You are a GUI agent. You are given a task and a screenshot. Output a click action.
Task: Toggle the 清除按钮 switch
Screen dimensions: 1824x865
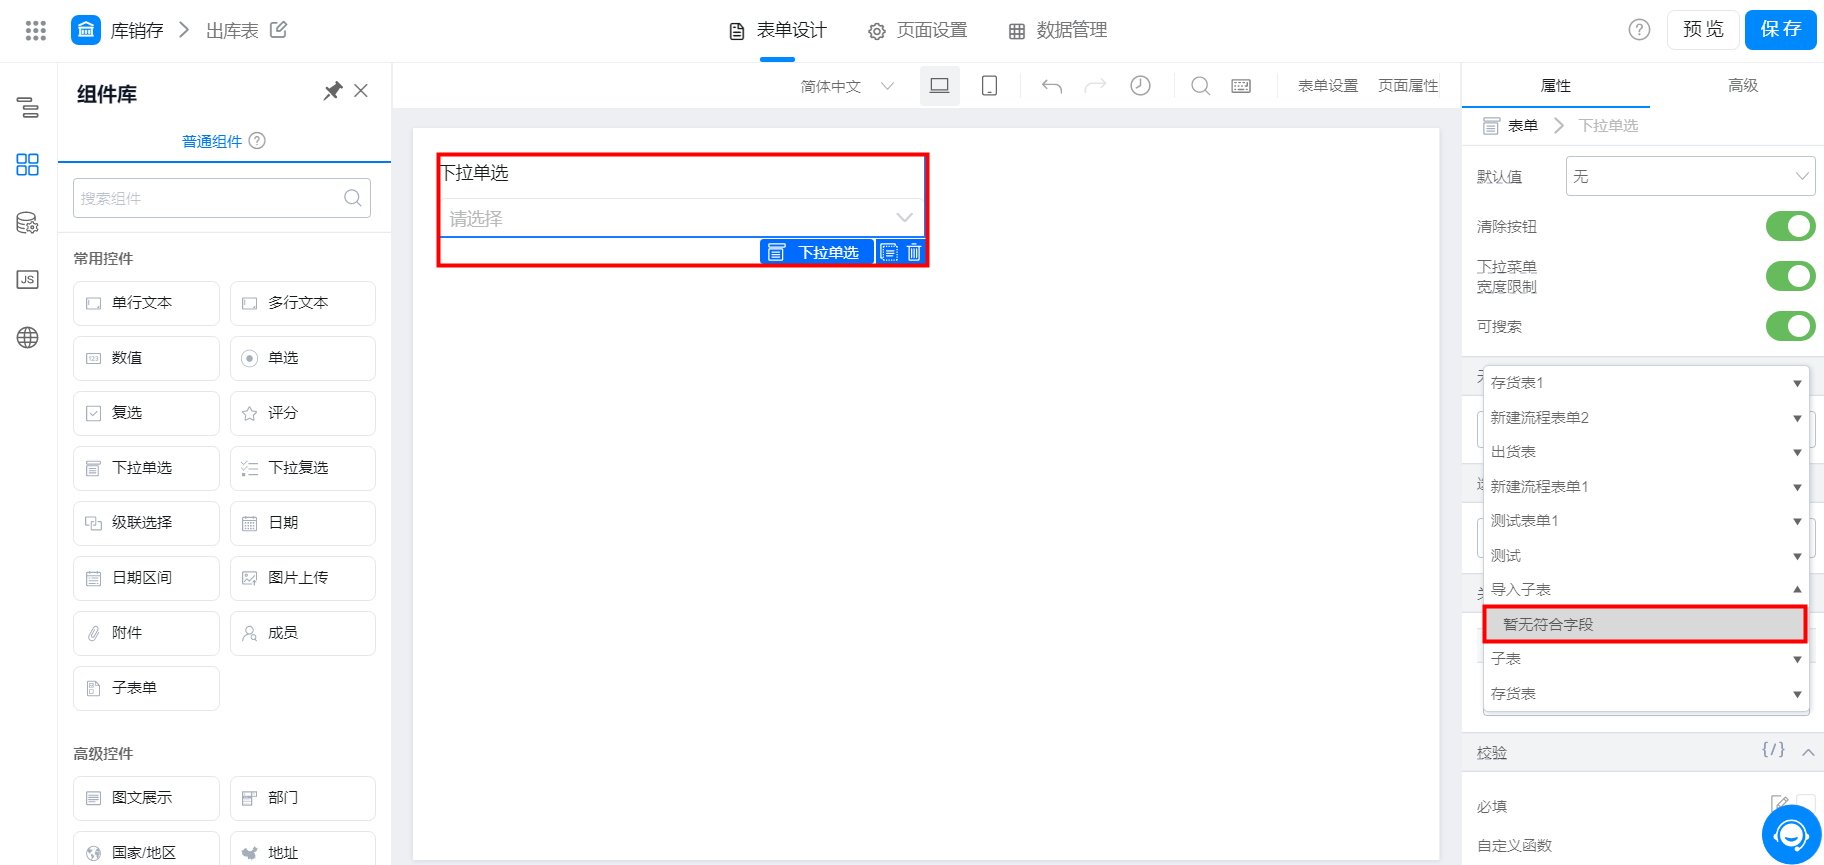pos(1790,226)
